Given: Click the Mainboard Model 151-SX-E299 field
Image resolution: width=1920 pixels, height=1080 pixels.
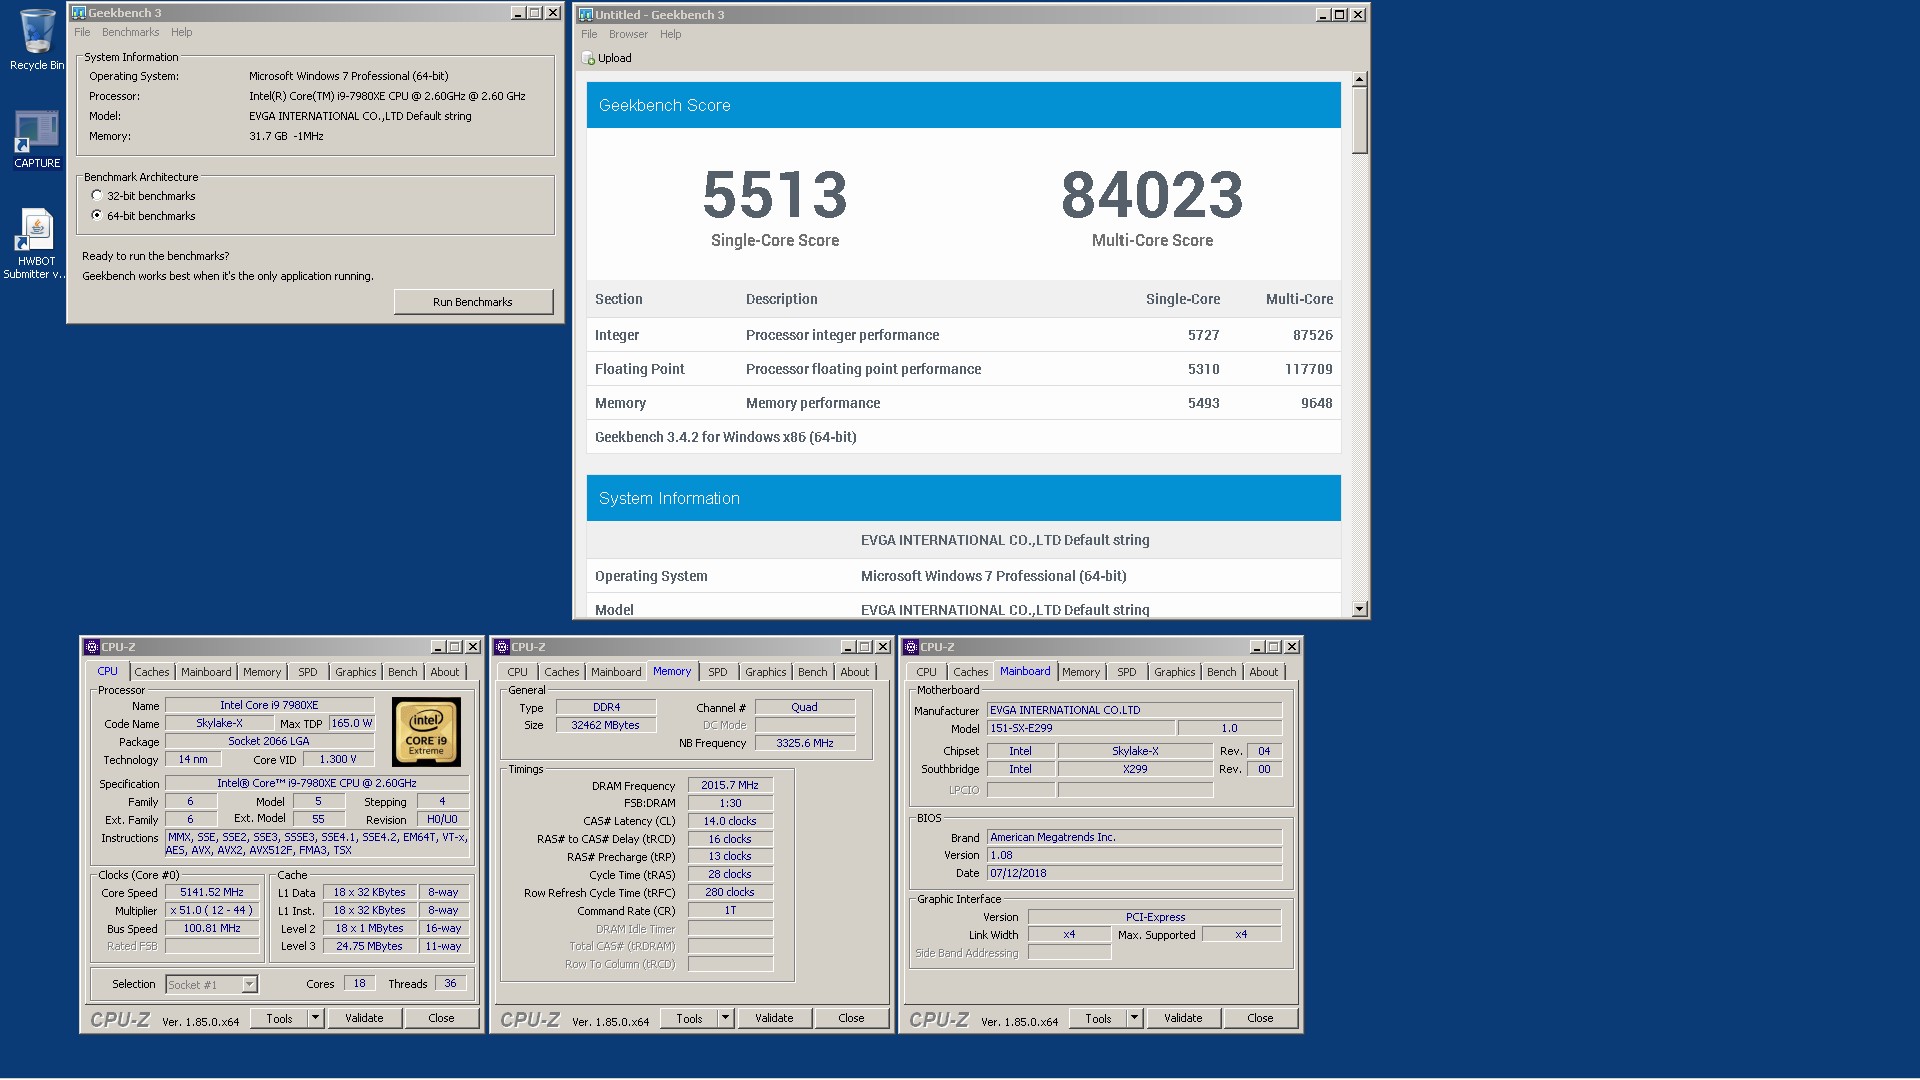Looking at the screenshot, I should click(1080, 728).
